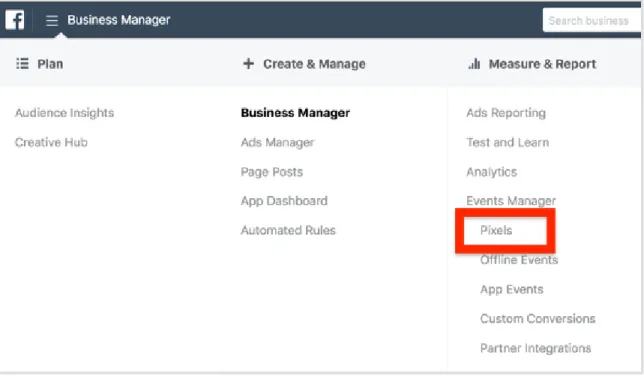
Task: Click the Measure & Report chart icon
Action: (474, 64)
